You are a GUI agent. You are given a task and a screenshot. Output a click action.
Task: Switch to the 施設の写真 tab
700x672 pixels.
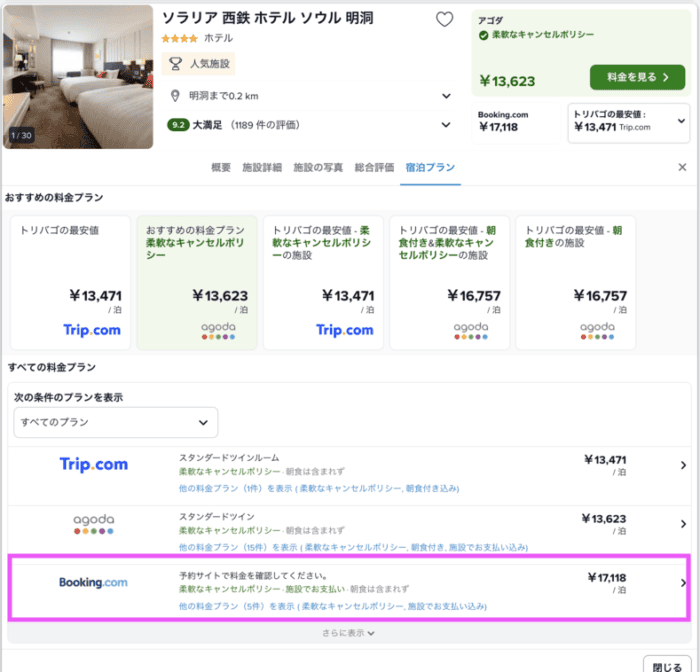318,167
